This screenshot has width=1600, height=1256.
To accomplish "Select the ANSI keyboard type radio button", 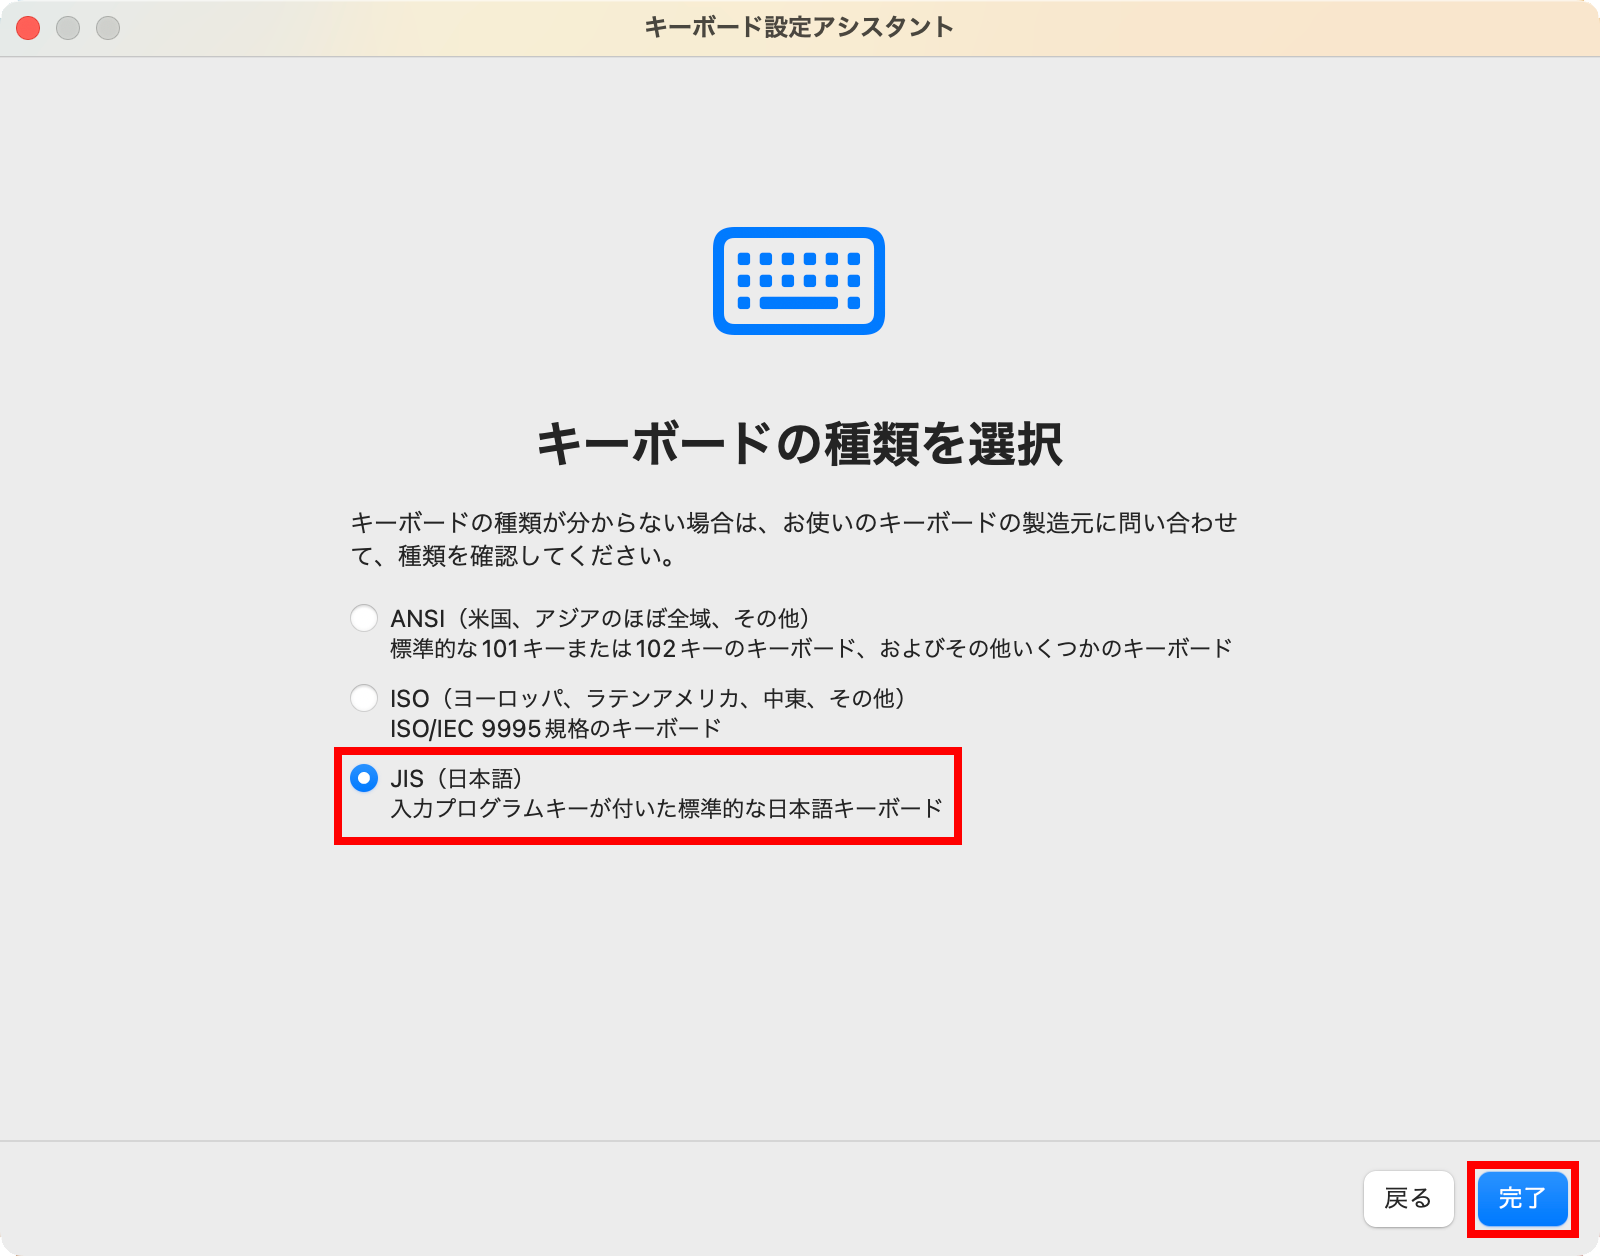I will click(364, 618).
